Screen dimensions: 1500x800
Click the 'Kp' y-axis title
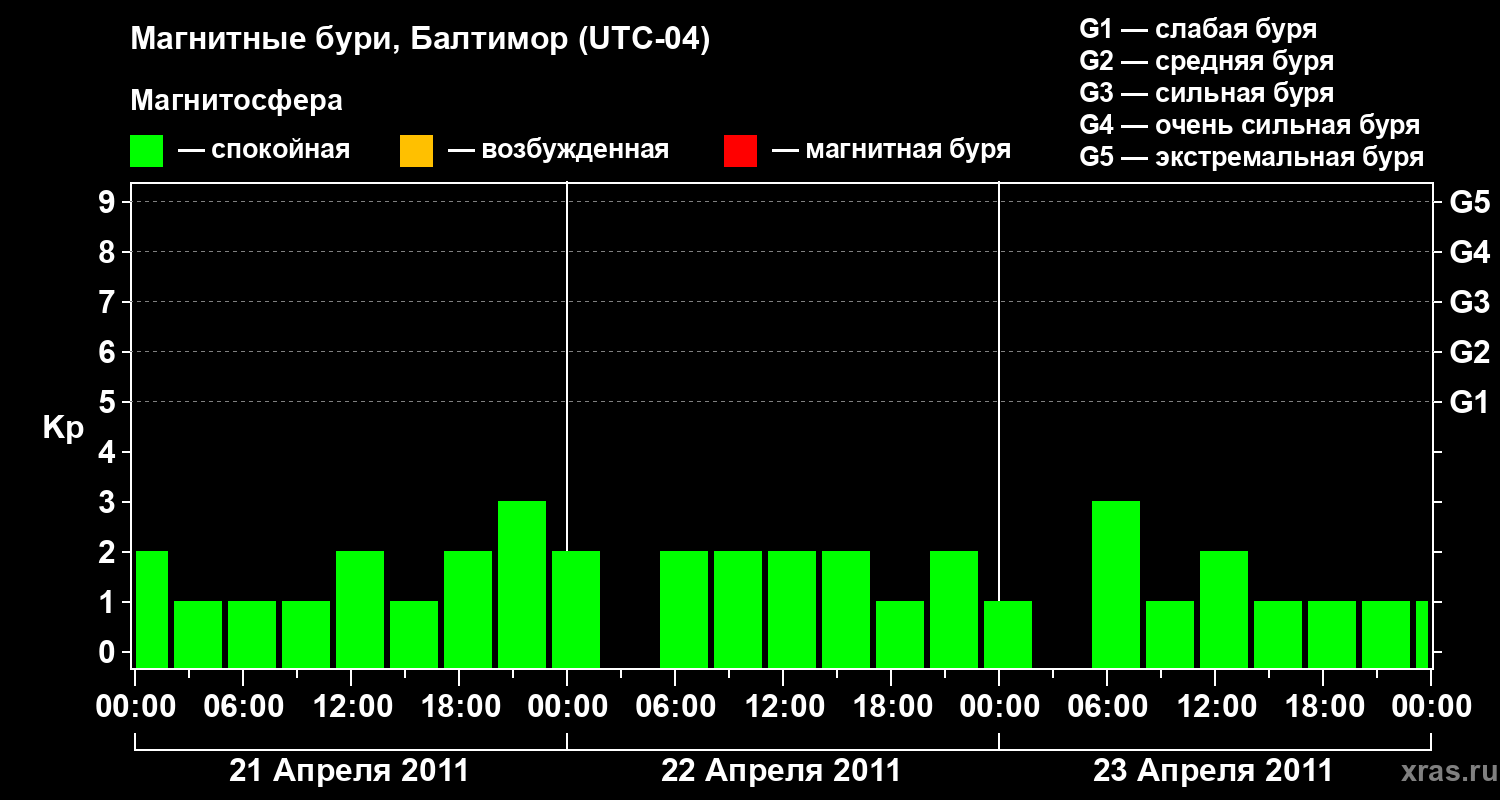tap(63, 428)
